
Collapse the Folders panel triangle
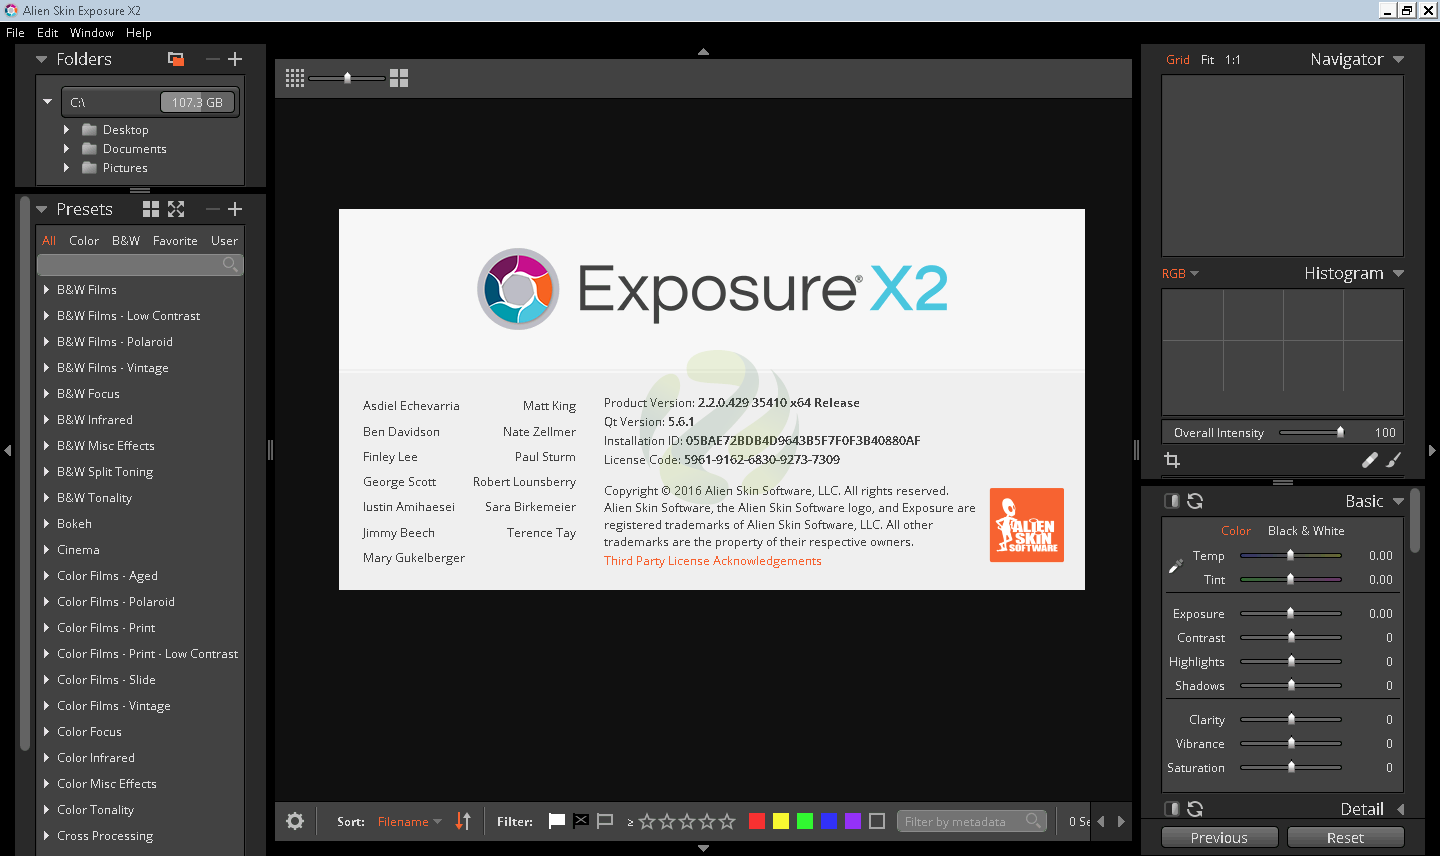pyautogui.click(x=41, y=59)
